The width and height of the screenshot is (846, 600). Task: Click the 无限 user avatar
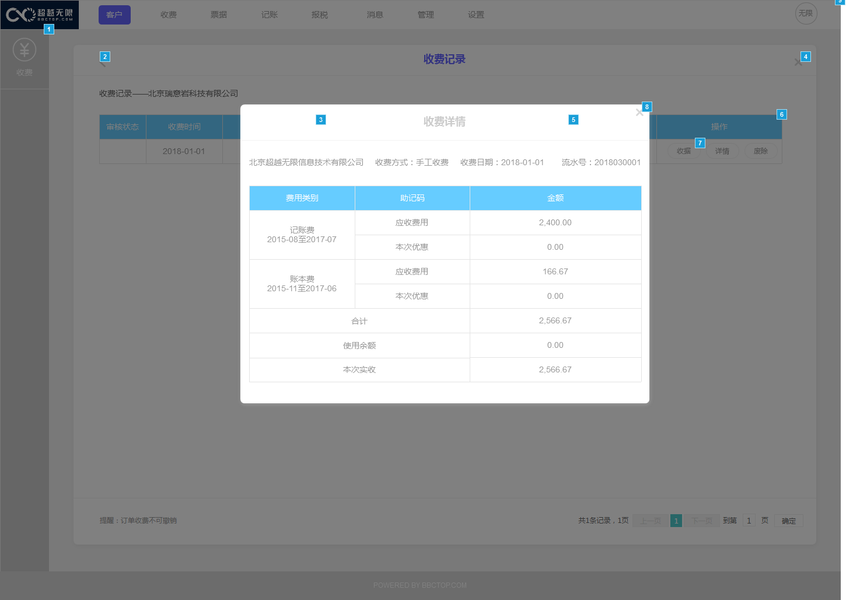(x=806, y=13)
